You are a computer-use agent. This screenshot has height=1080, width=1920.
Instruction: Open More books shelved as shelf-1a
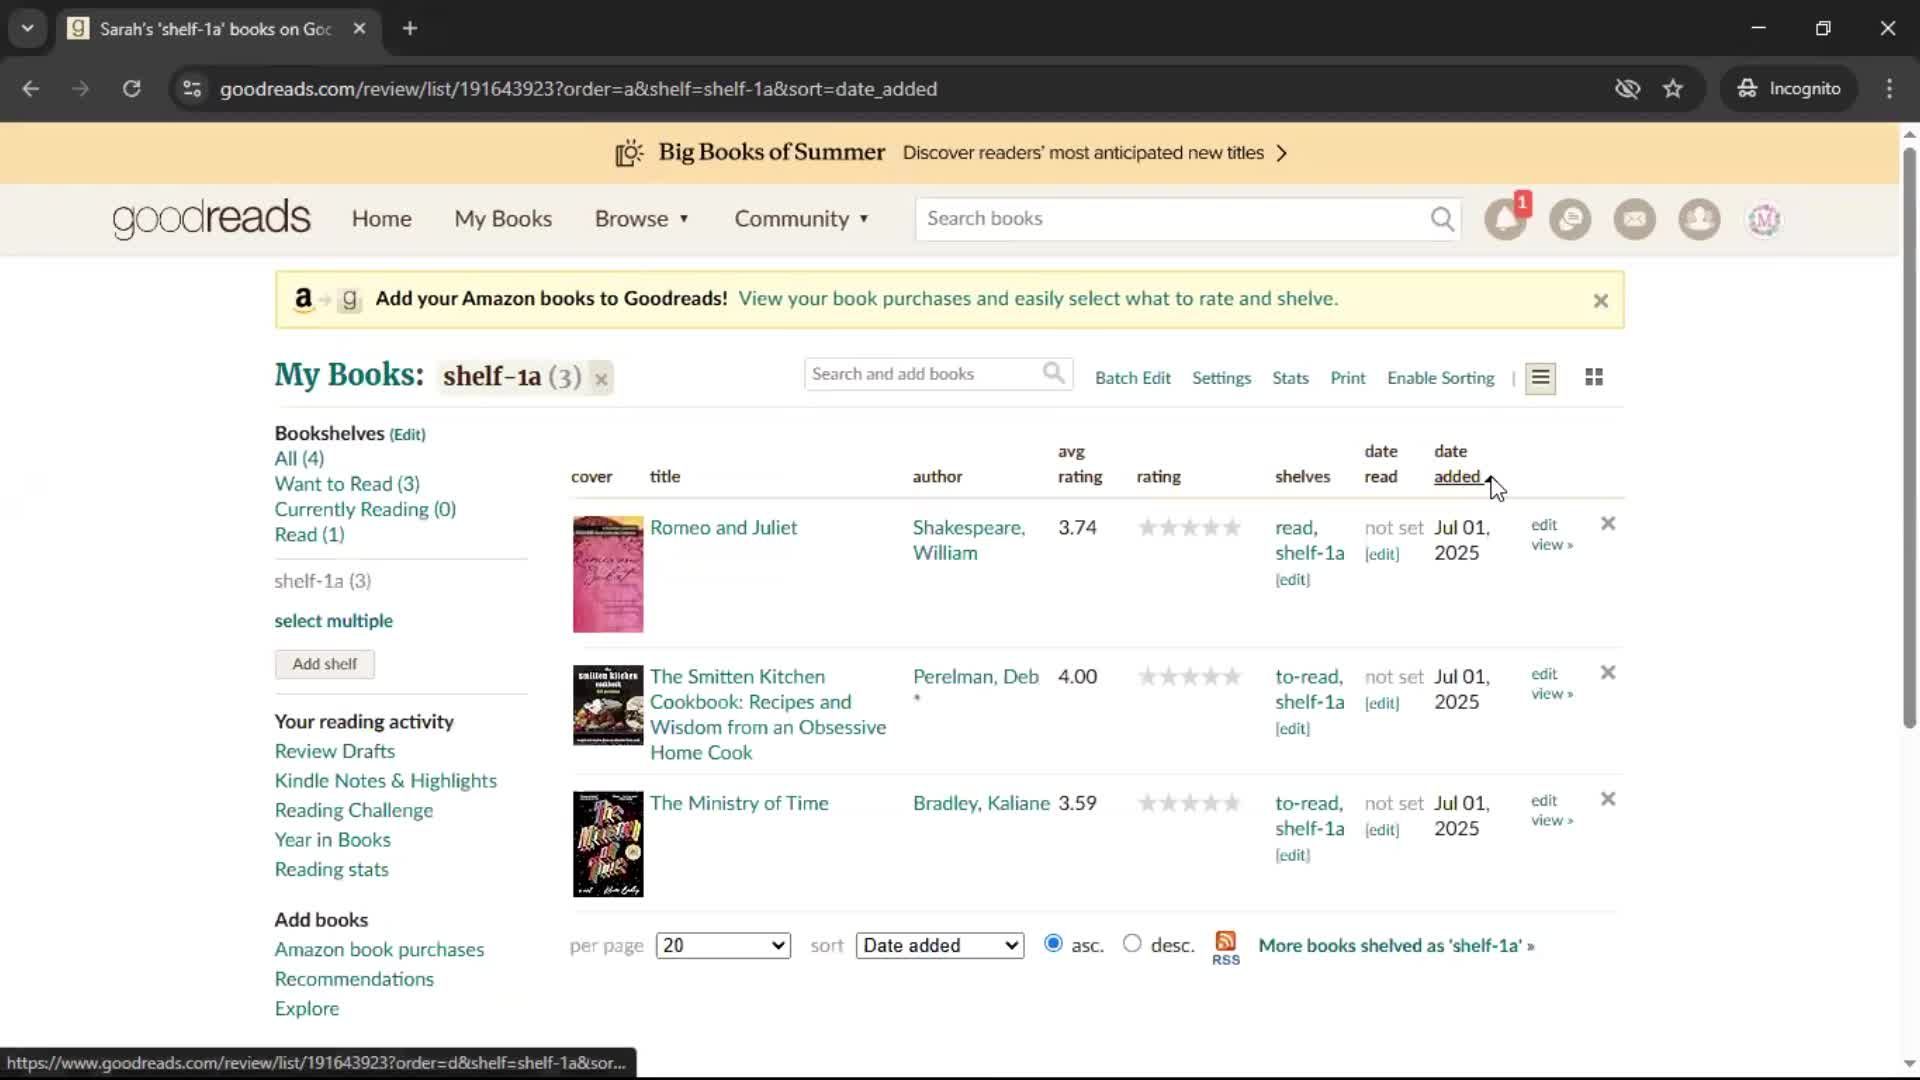1396,945
